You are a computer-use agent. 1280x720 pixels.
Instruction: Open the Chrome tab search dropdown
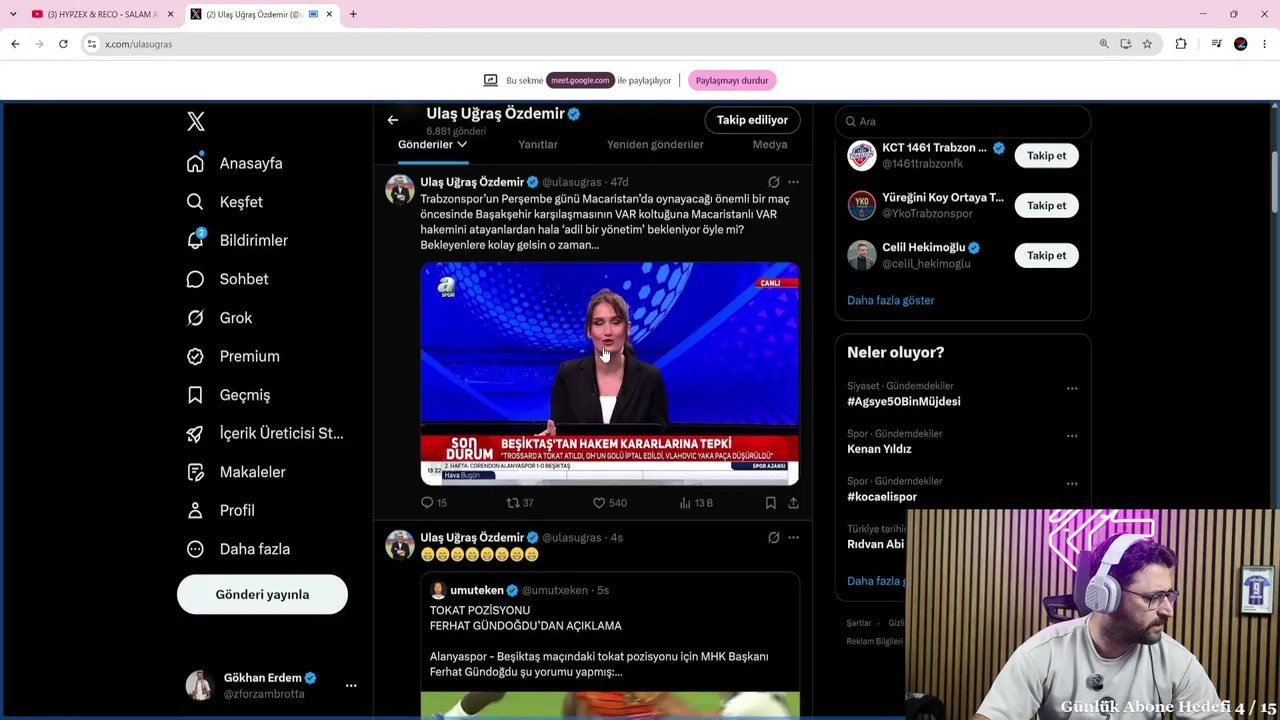point(13,14)
